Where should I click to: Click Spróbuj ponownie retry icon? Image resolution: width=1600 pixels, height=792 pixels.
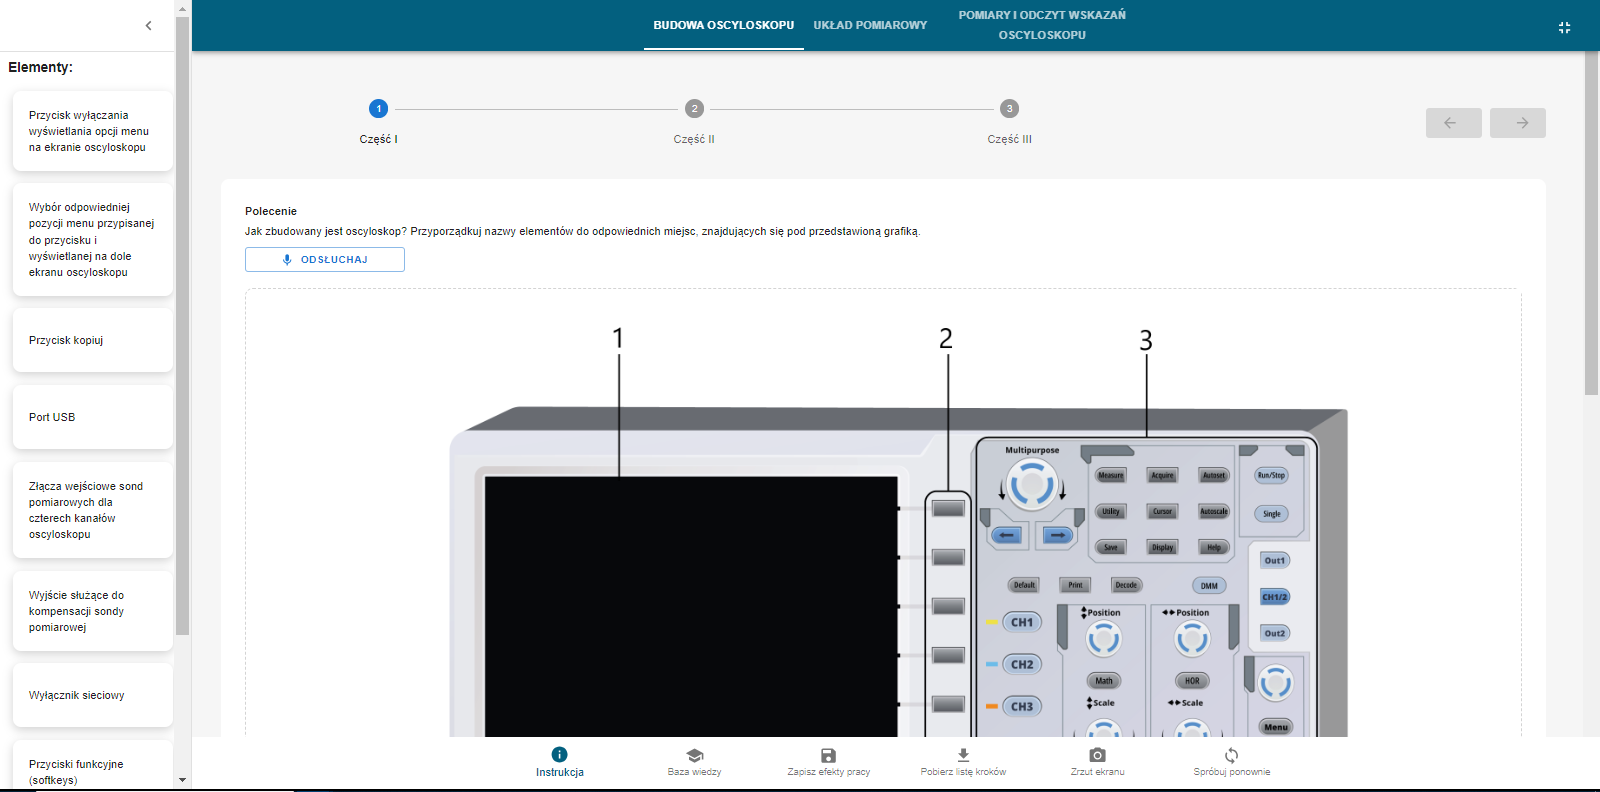click(1231, 755)
